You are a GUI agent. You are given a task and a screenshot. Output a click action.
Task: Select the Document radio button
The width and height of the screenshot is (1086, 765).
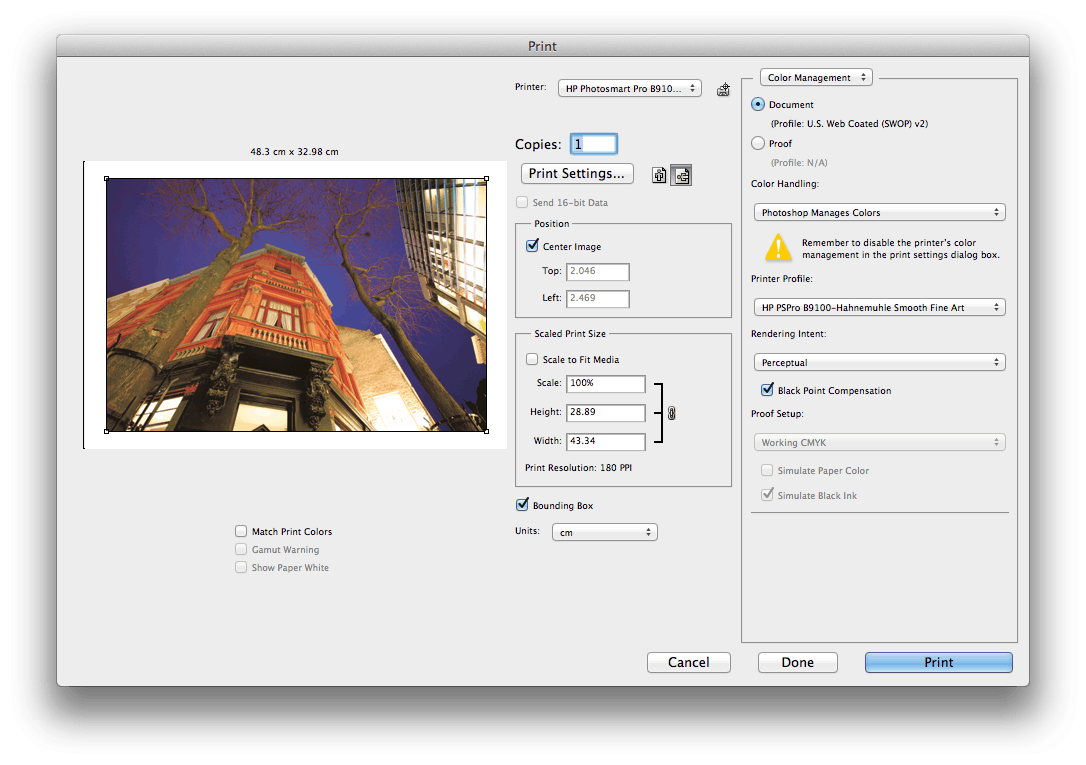758,105
